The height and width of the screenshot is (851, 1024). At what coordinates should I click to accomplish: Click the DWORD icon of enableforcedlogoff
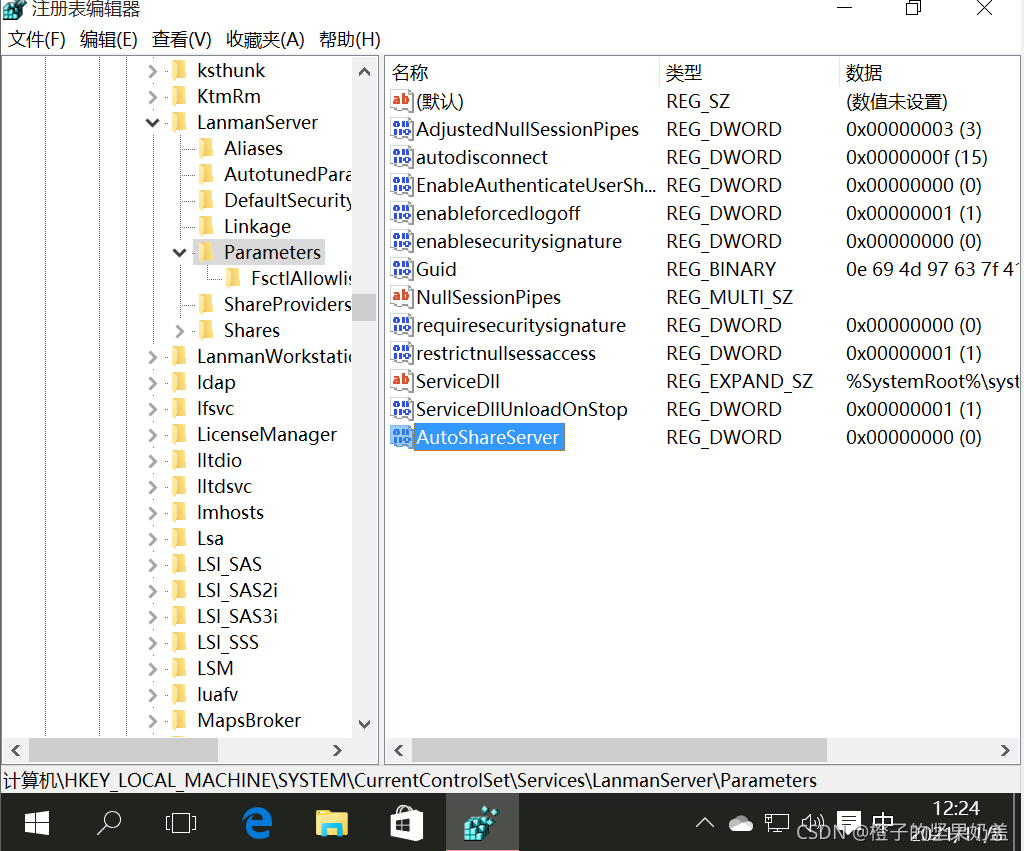pyautogui.click(x=402, y=213)
